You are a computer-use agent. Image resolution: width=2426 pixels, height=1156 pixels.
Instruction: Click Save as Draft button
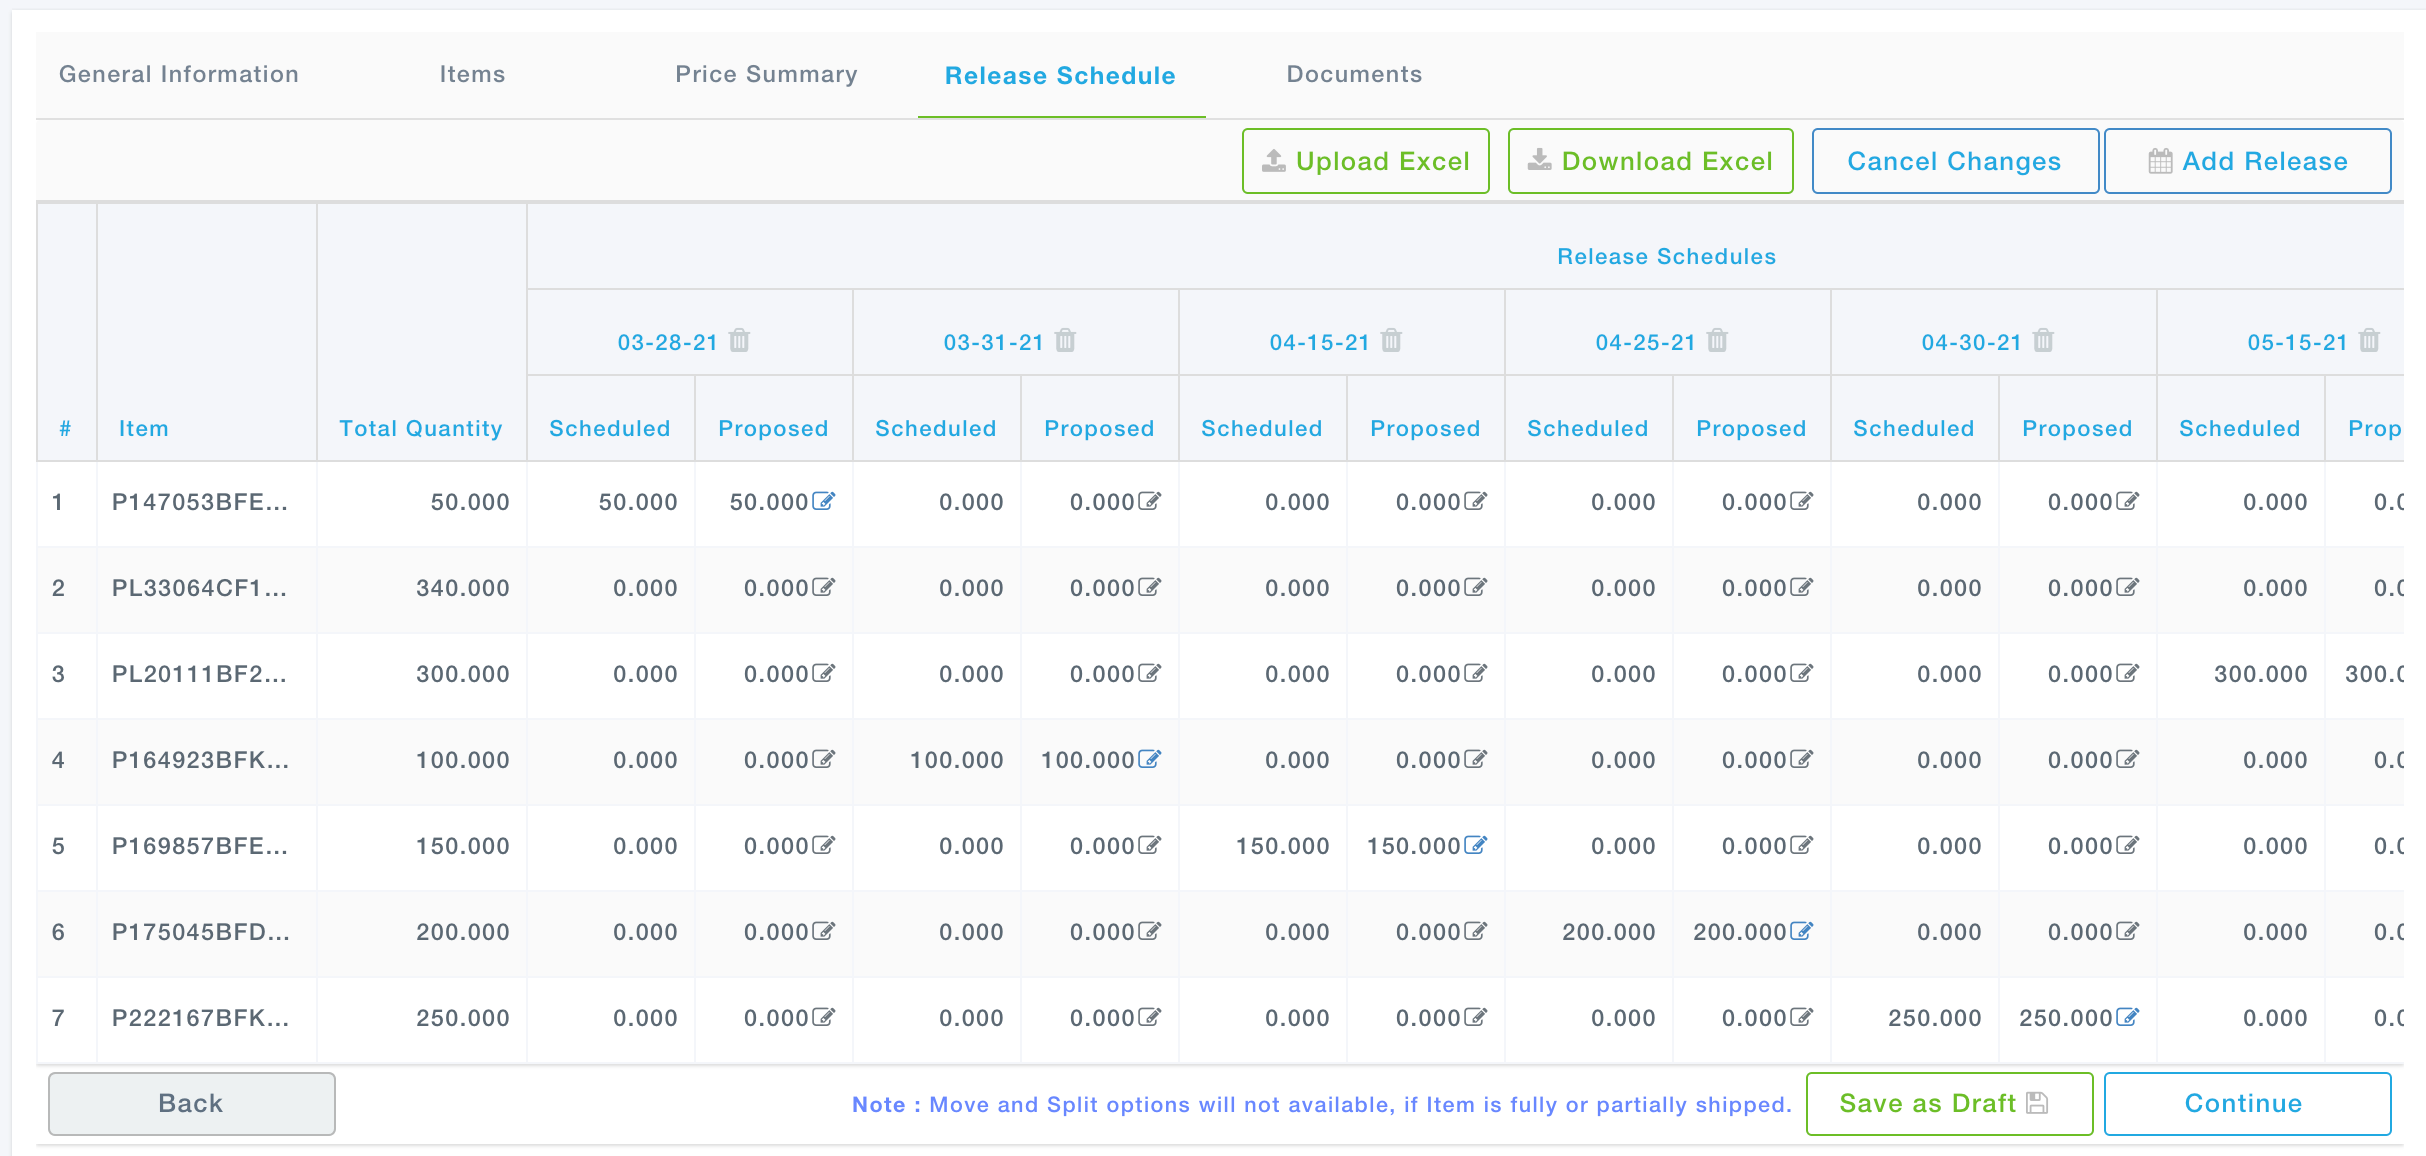coord(1948,1103)
